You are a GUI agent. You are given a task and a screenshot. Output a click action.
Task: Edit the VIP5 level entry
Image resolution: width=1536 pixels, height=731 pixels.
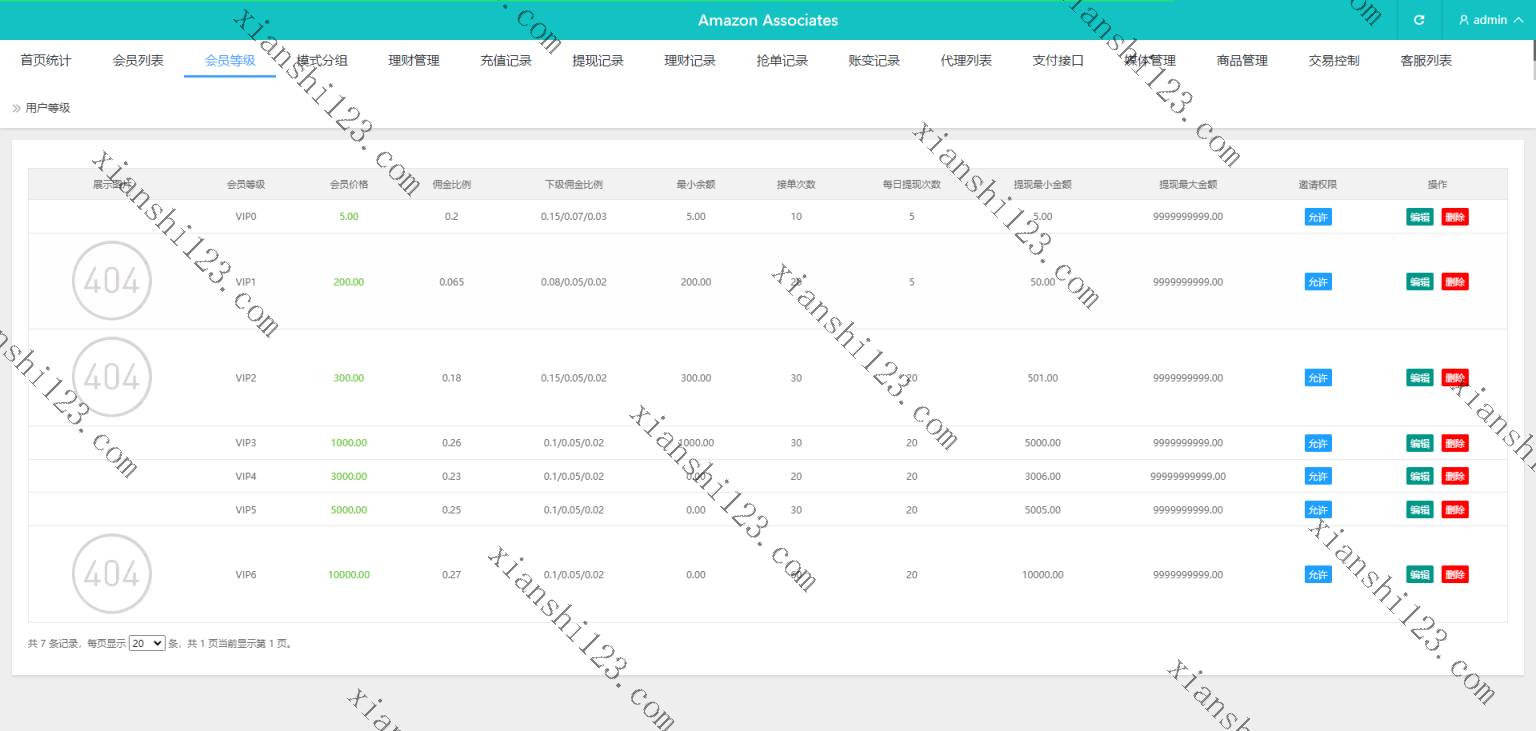coord(1419,510)
